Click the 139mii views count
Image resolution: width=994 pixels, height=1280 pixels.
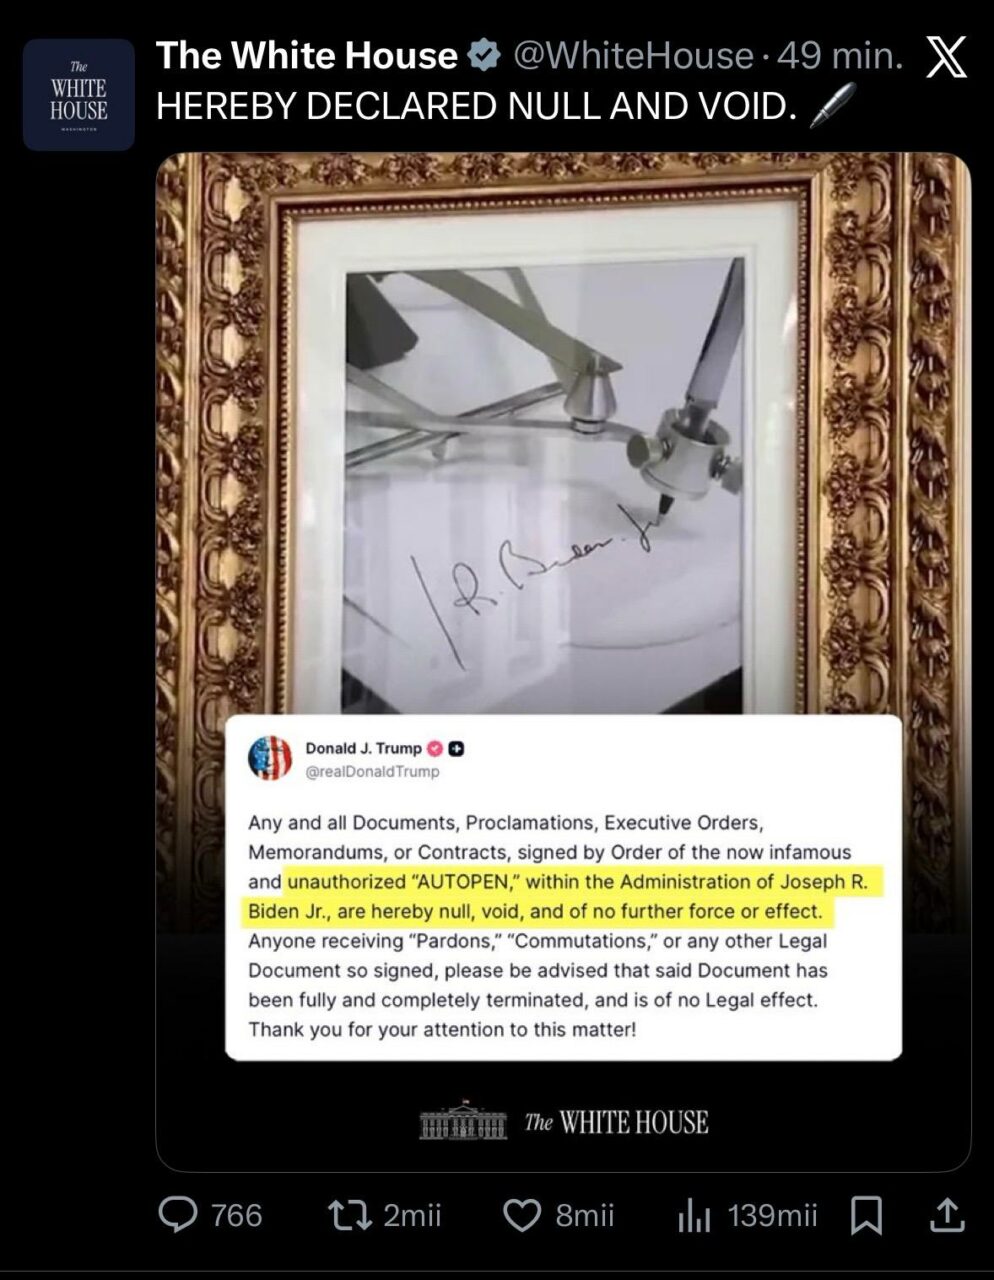click(773, 1216)
